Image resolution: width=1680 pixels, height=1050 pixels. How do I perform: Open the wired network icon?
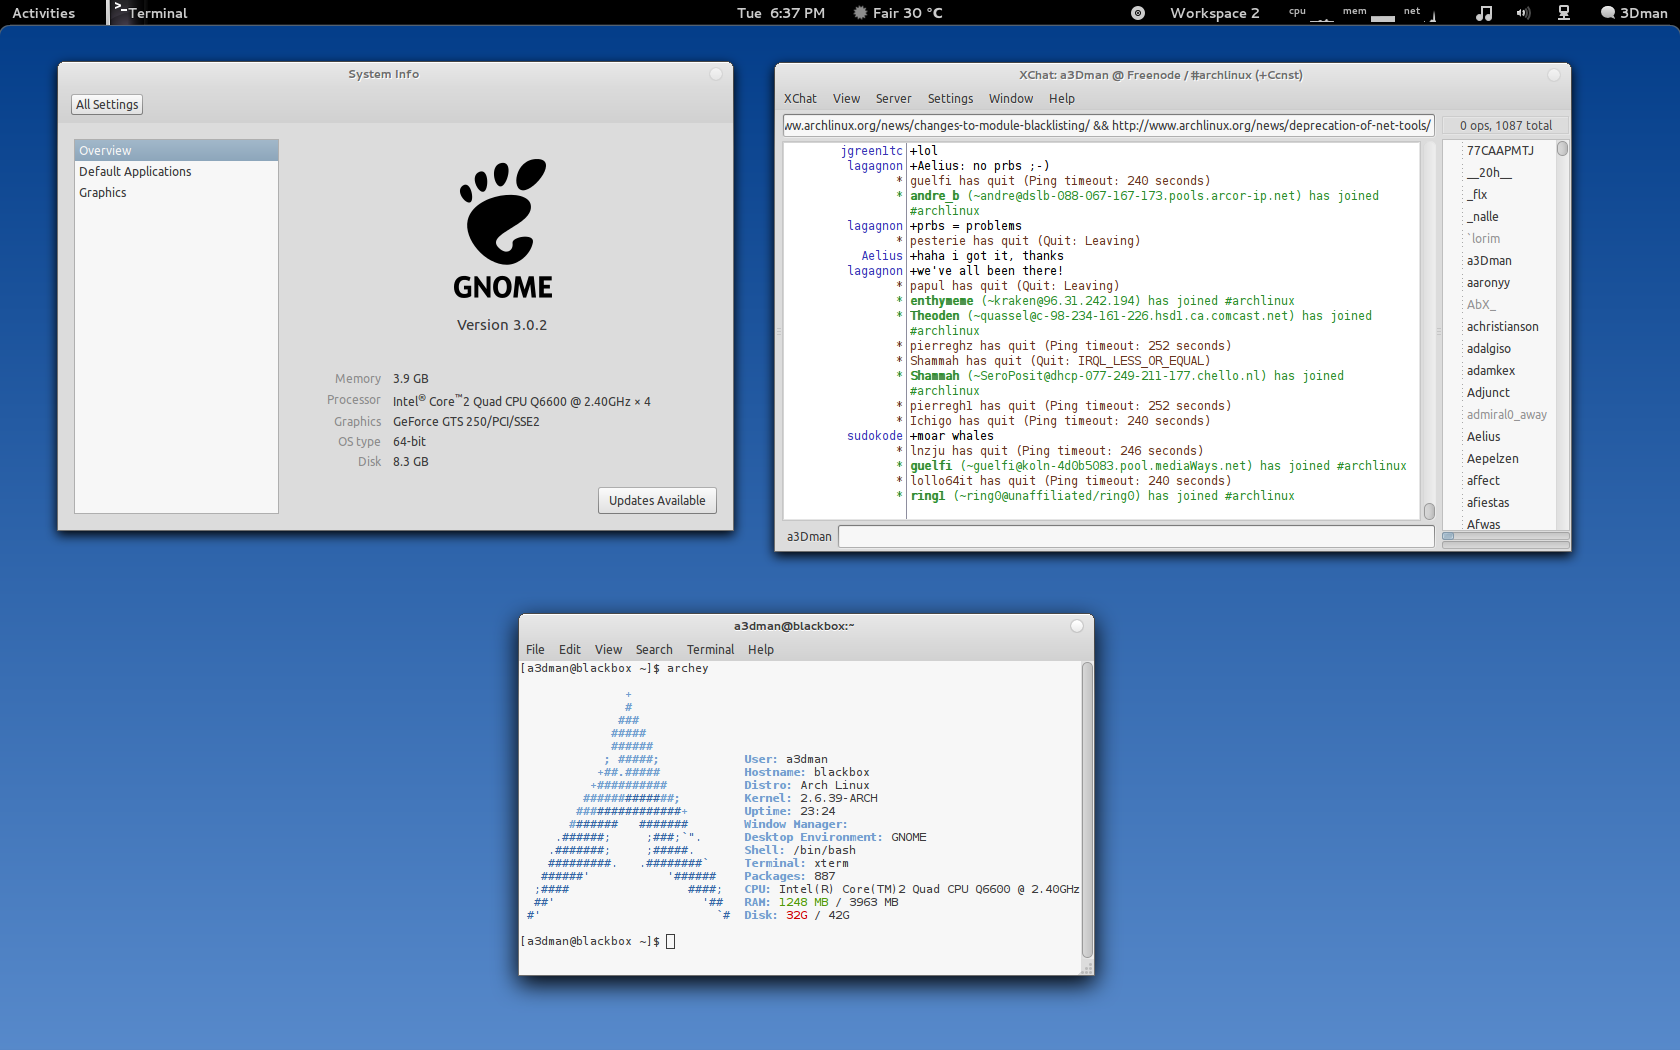click(x=1564, y=13)
